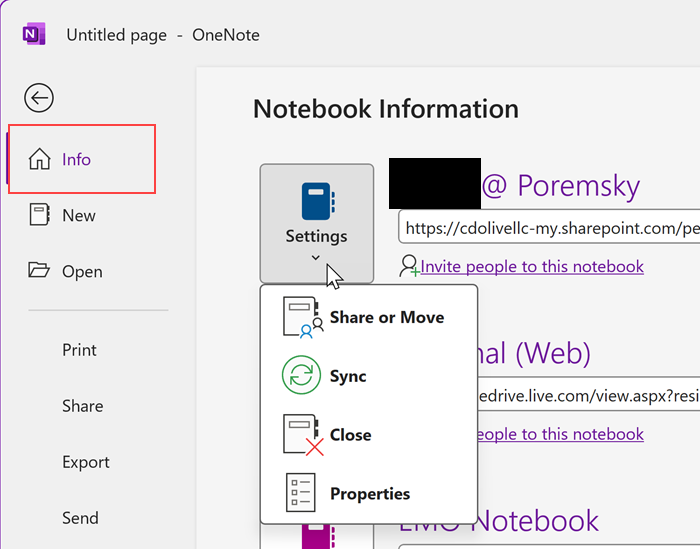
Task: Select Send in the backstage sidebar
Action: click(80, 518)
